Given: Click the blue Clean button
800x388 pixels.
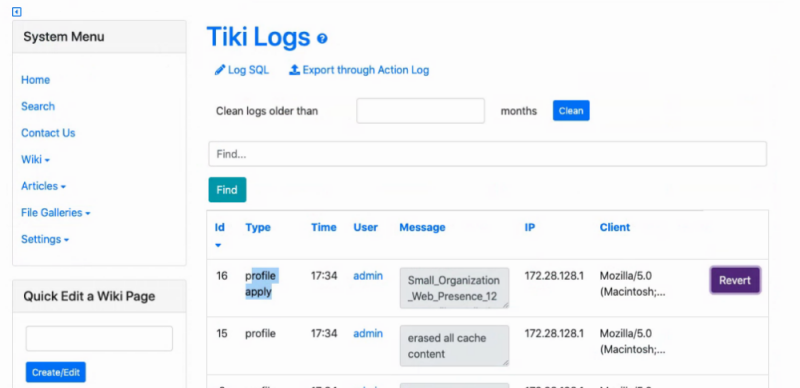Looking at the screenshot, I should point(571,111).
